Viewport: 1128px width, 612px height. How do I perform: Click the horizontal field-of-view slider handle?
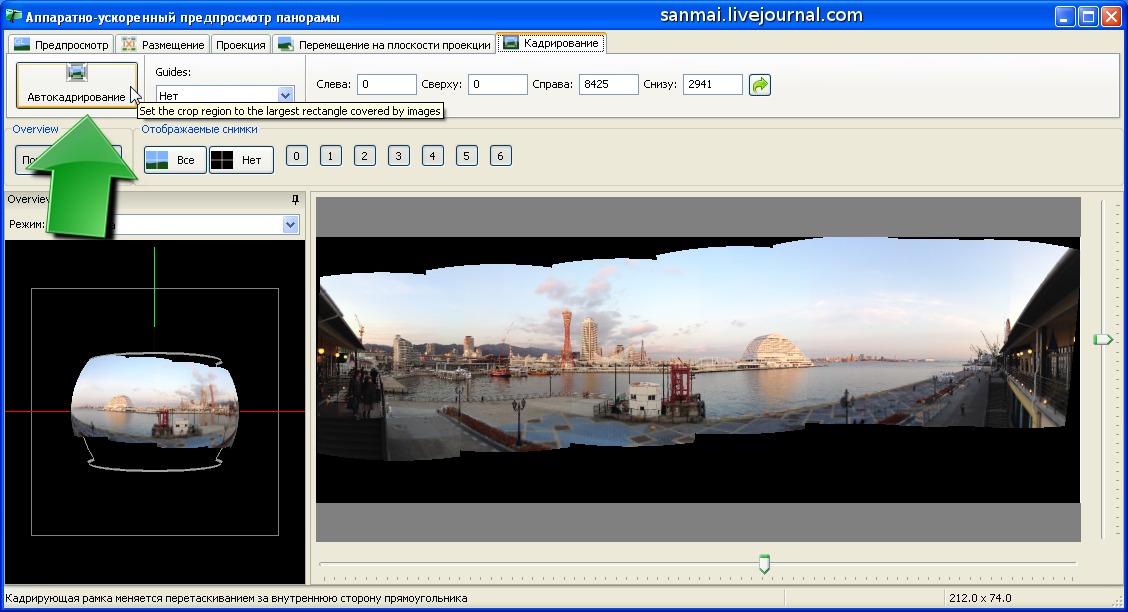tap(764, 564)
